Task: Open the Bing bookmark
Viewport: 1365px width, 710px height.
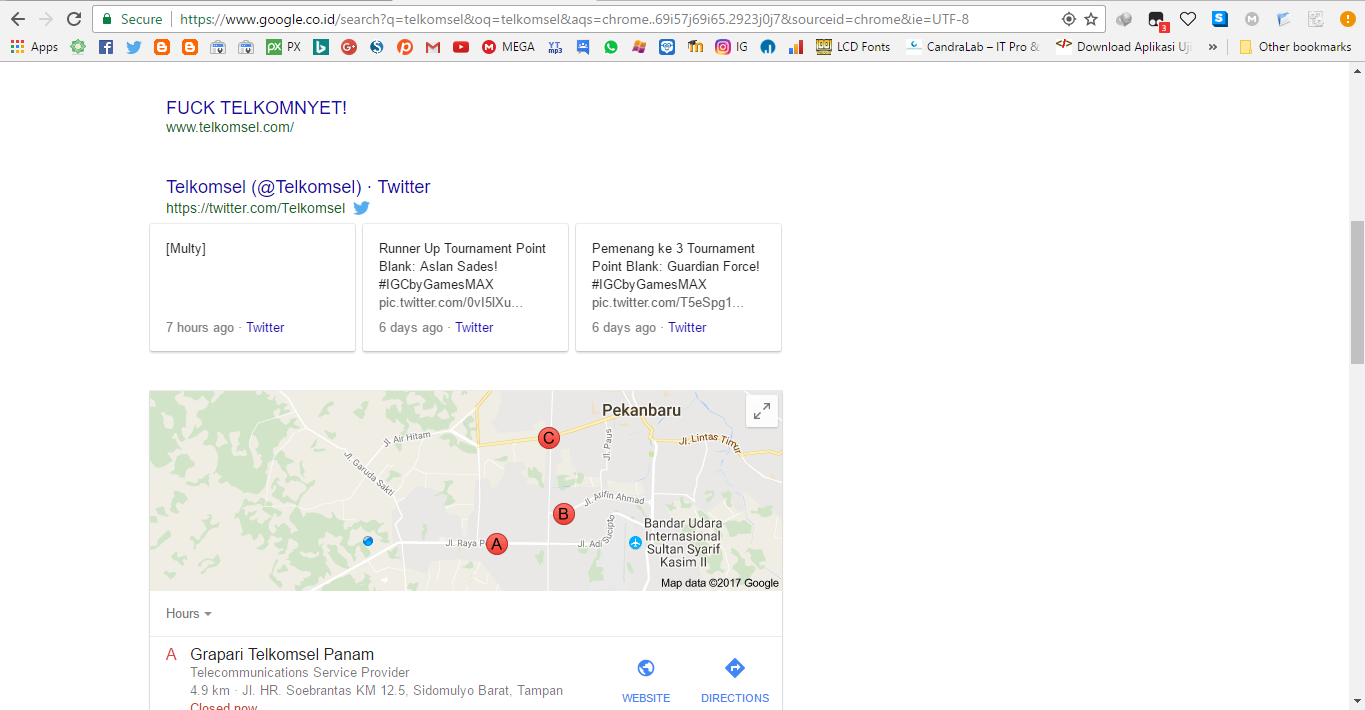Action: point(321,46)
